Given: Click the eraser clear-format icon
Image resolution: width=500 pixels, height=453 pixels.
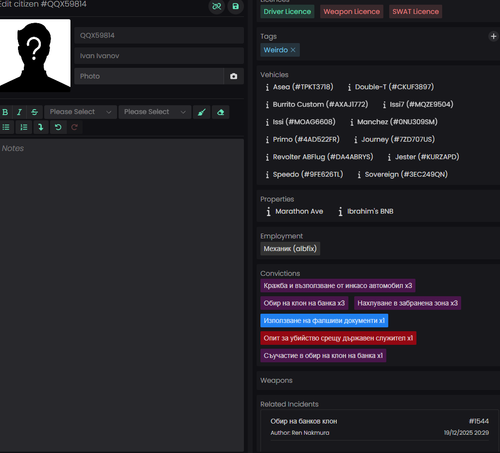Looking at the screenshot, I should coord(220,112).
